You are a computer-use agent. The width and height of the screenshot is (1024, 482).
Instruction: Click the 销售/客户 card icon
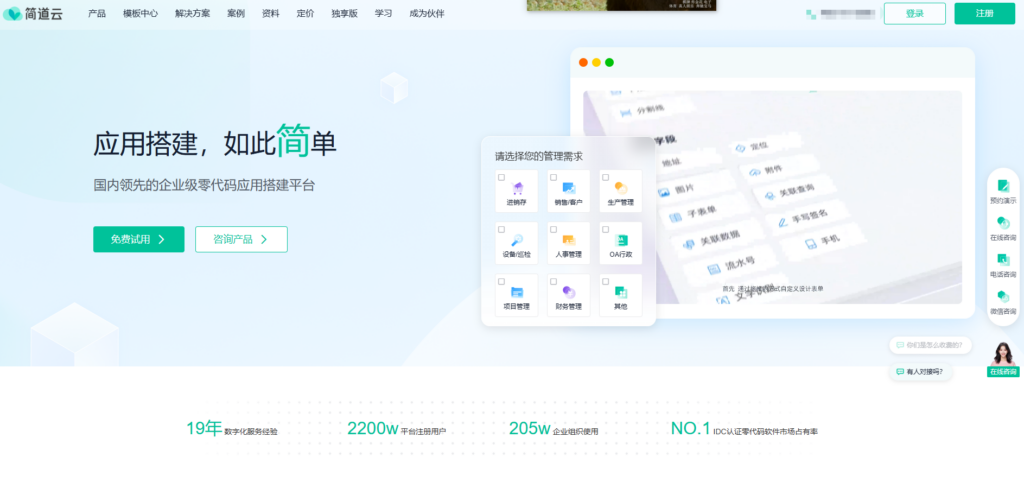click(568, 188)
